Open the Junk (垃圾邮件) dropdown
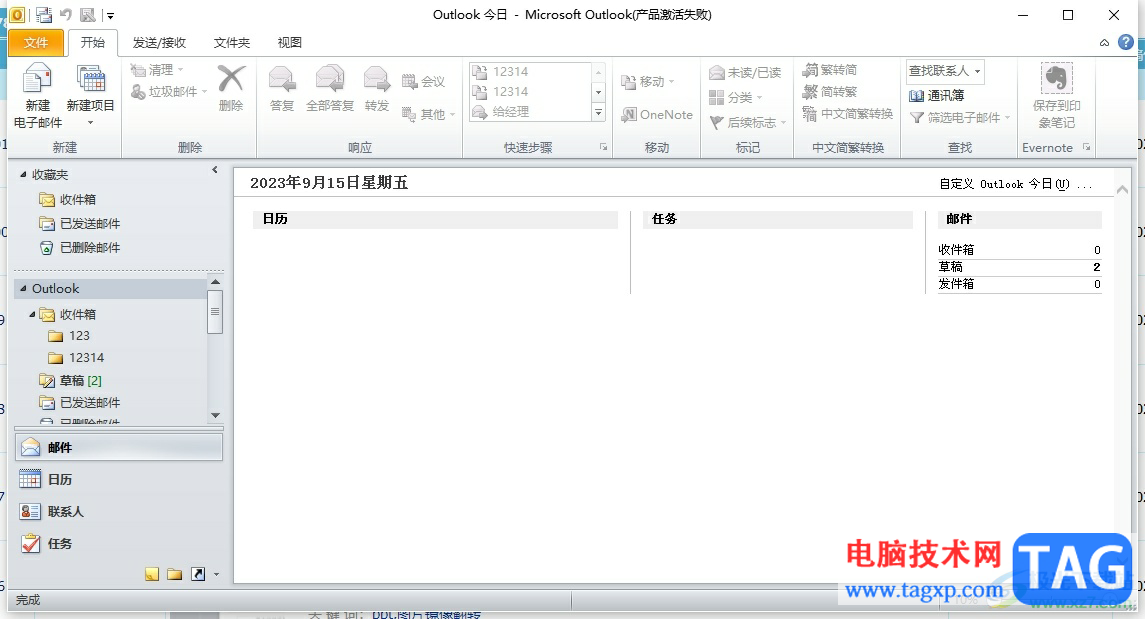Screen dimensions: 1145x619 coord(169,92)
